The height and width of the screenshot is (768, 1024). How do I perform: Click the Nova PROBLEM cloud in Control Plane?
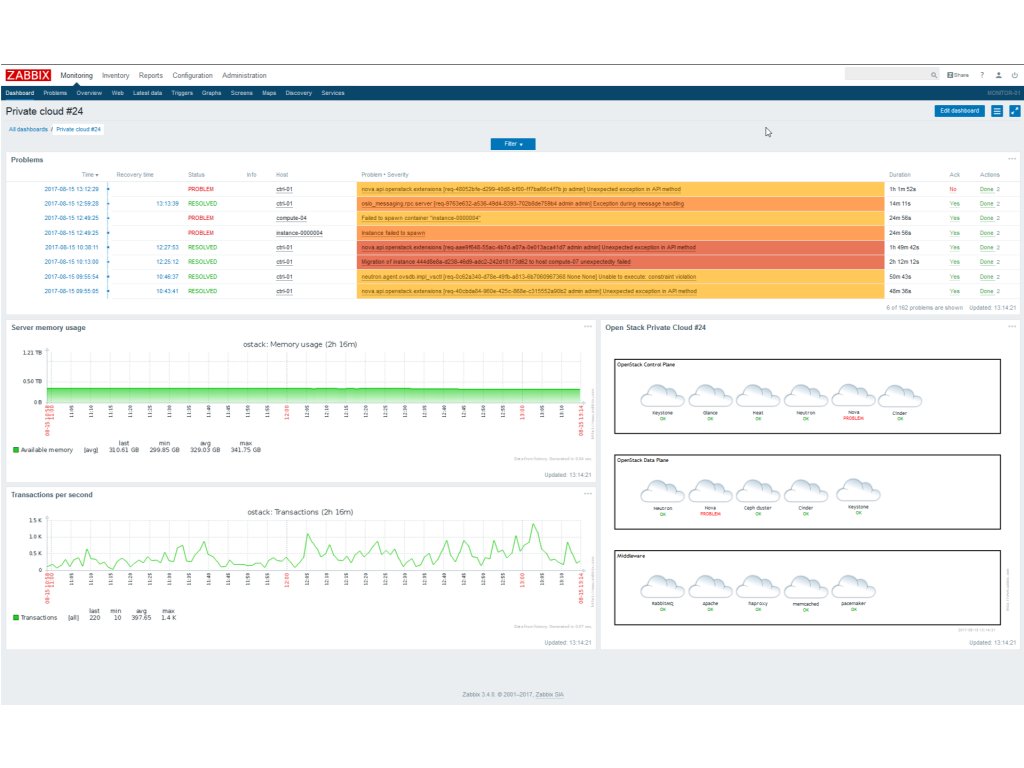tap(853, 400)
